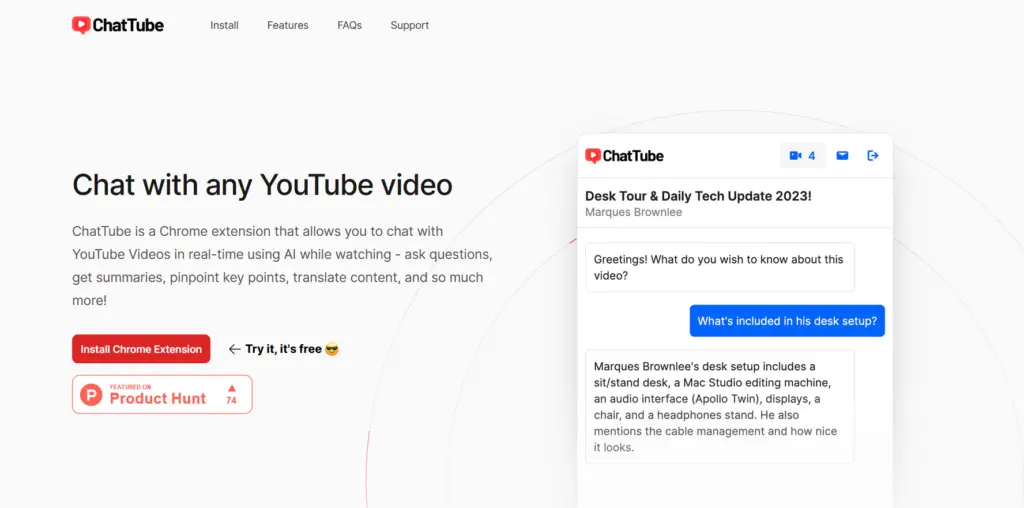
Task: Go to Features section
Action: (x=287, y=25)
